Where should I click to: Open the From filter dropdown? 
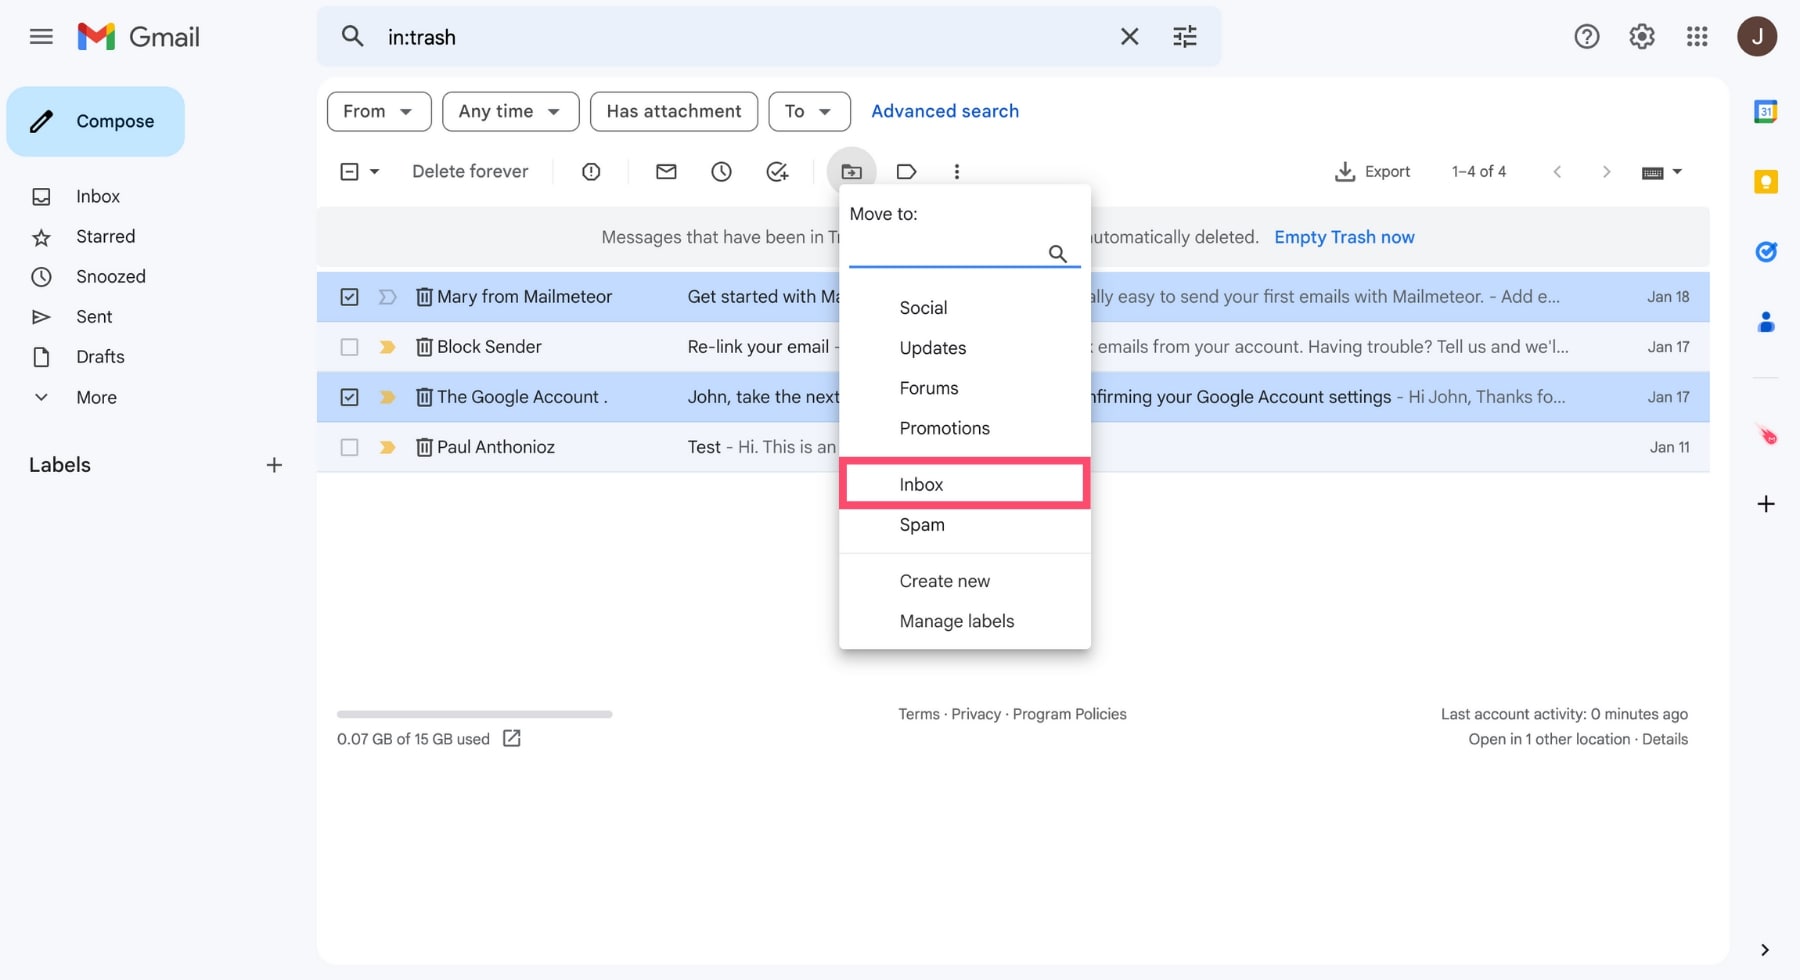tap(378, 111)
